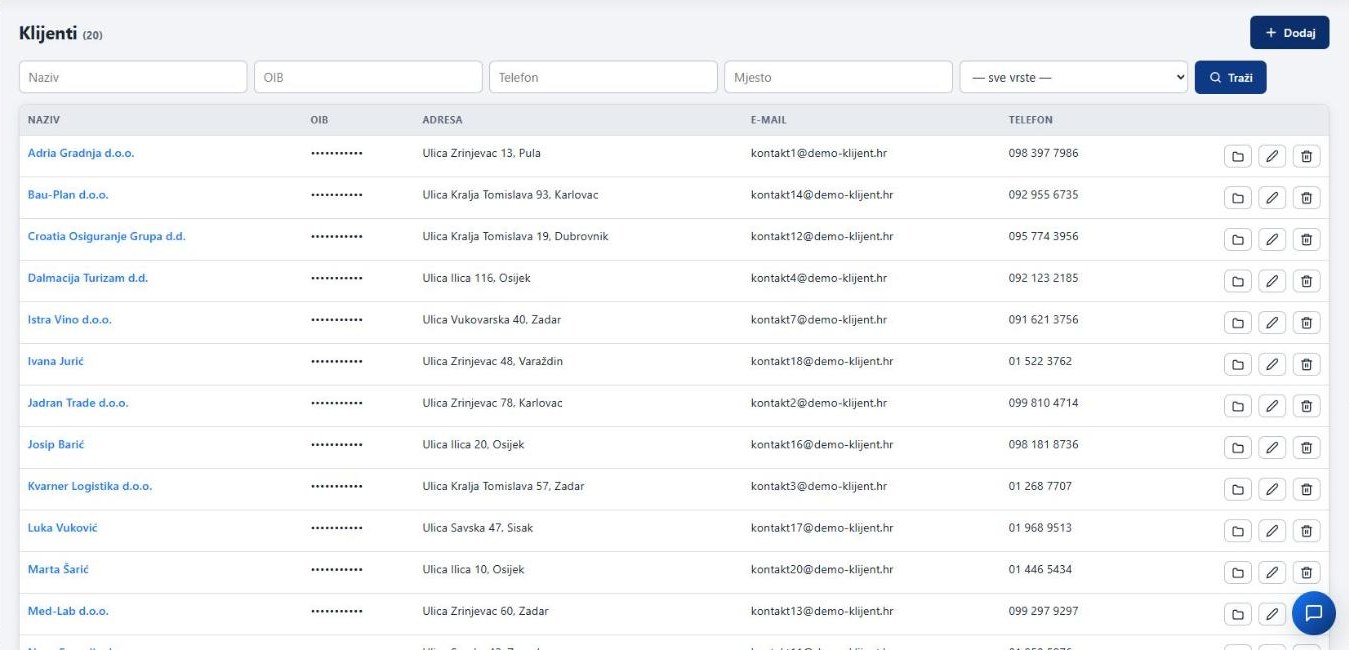Image resolution: width=1349 pixels, height=650 pixels.
Task: Open the chat bubble widget
Action: click(1313, 613)
